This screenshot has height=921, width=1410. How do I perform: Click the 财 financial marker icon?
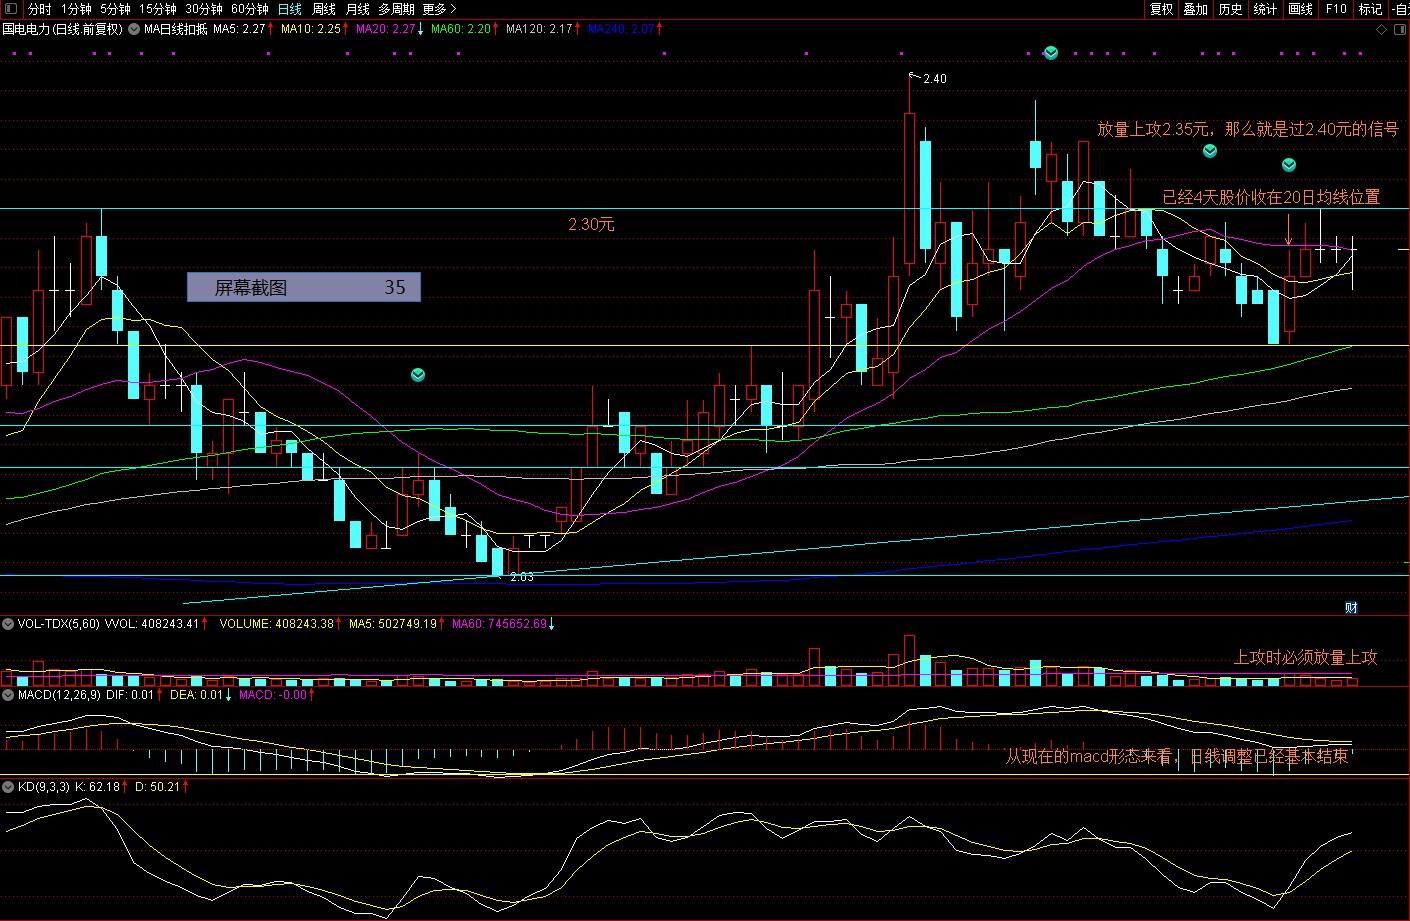(x=1351, y=608)
